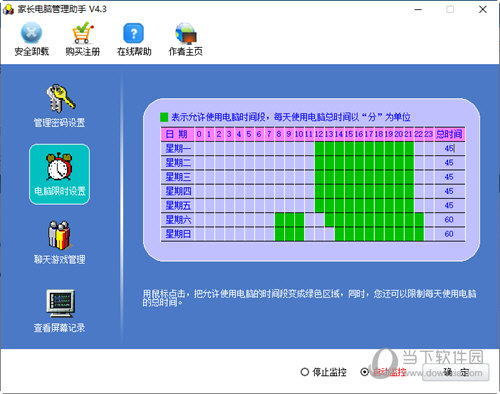
Task: Toggle 星期日 hour 9 green cell
Action: pyautogui.click(x=289, y=234)
